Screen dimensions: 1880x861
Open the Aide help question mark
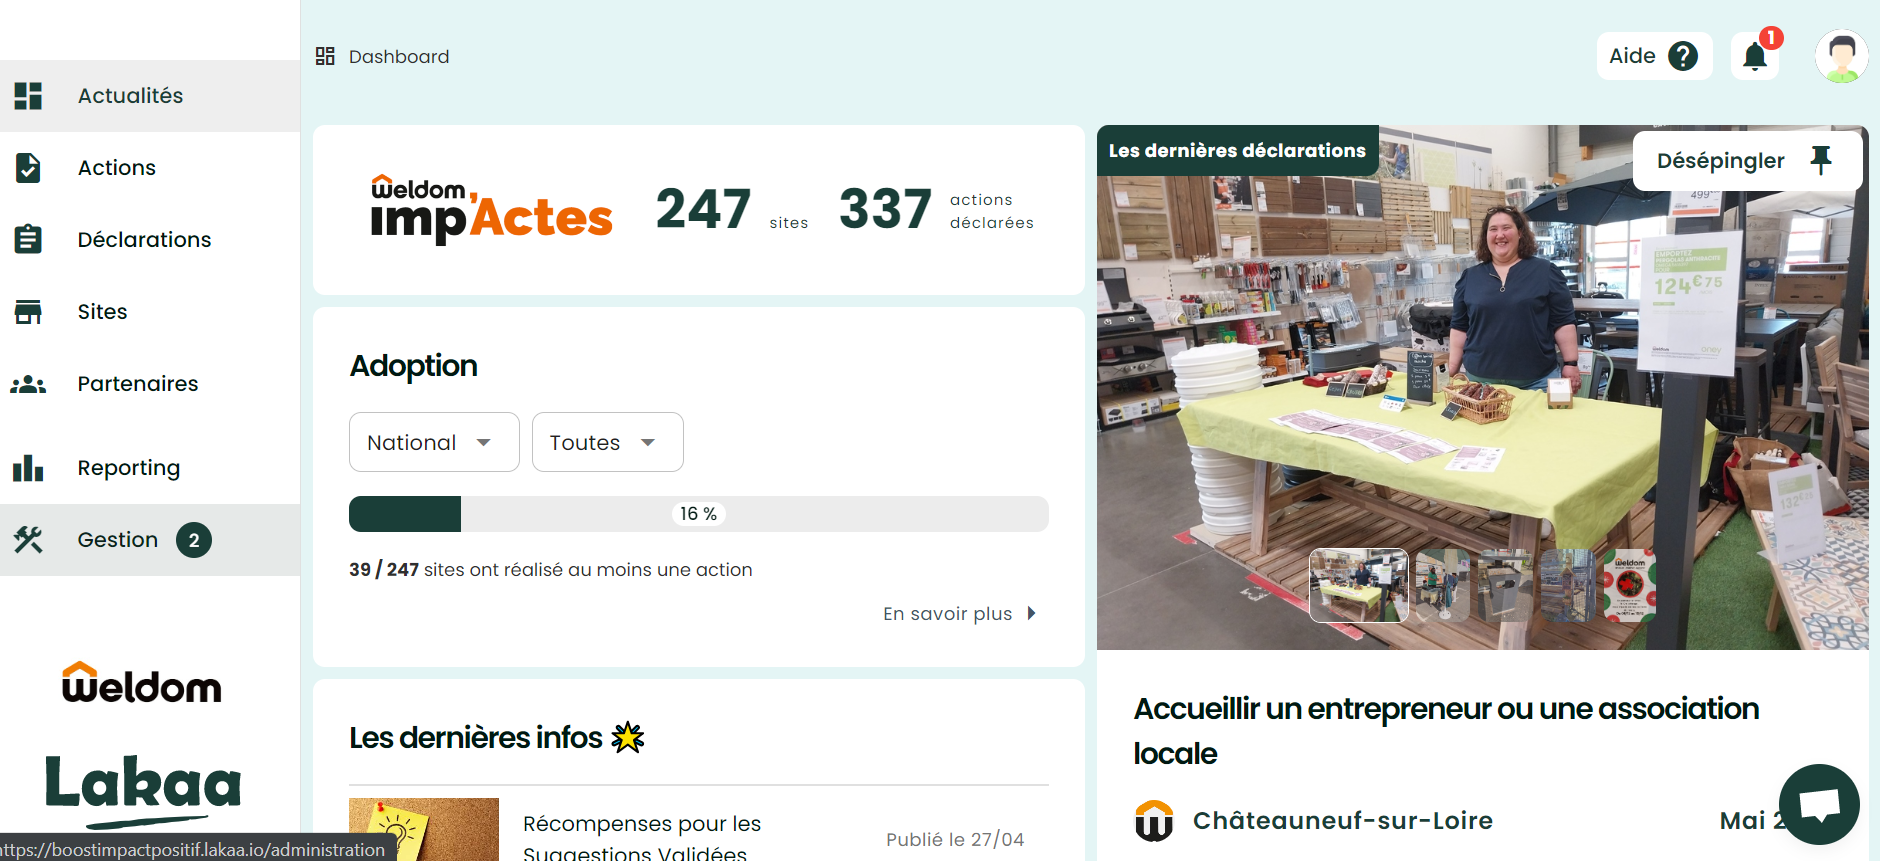[1684, 56]
